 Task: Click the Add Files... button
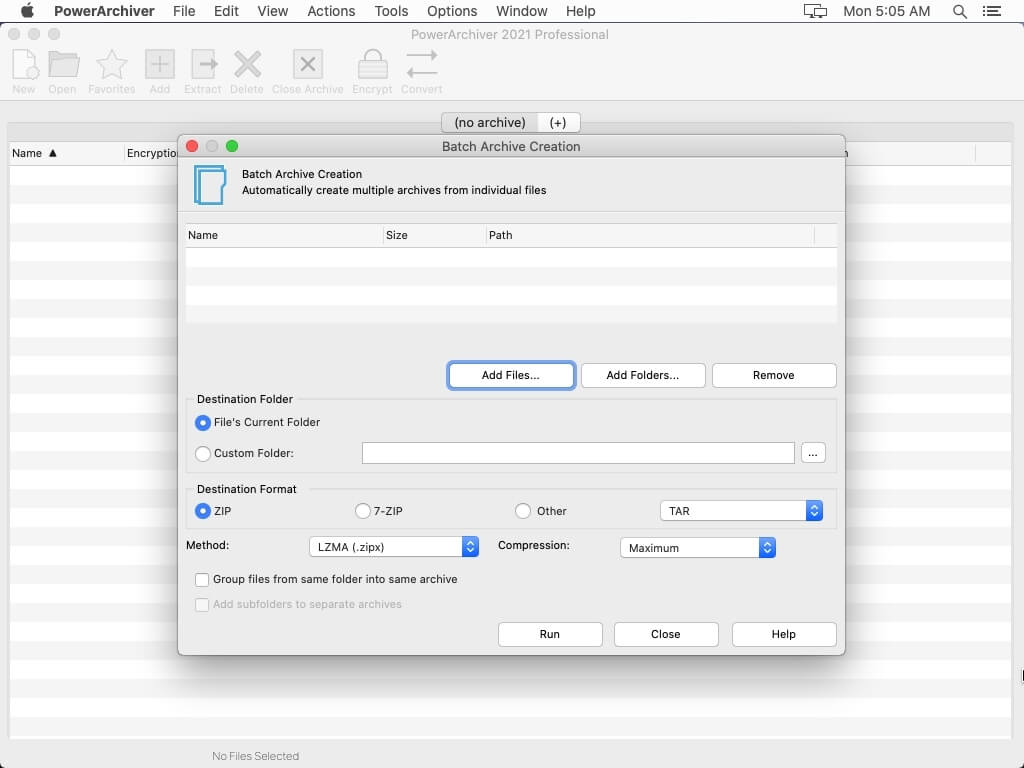pos(511,376)
